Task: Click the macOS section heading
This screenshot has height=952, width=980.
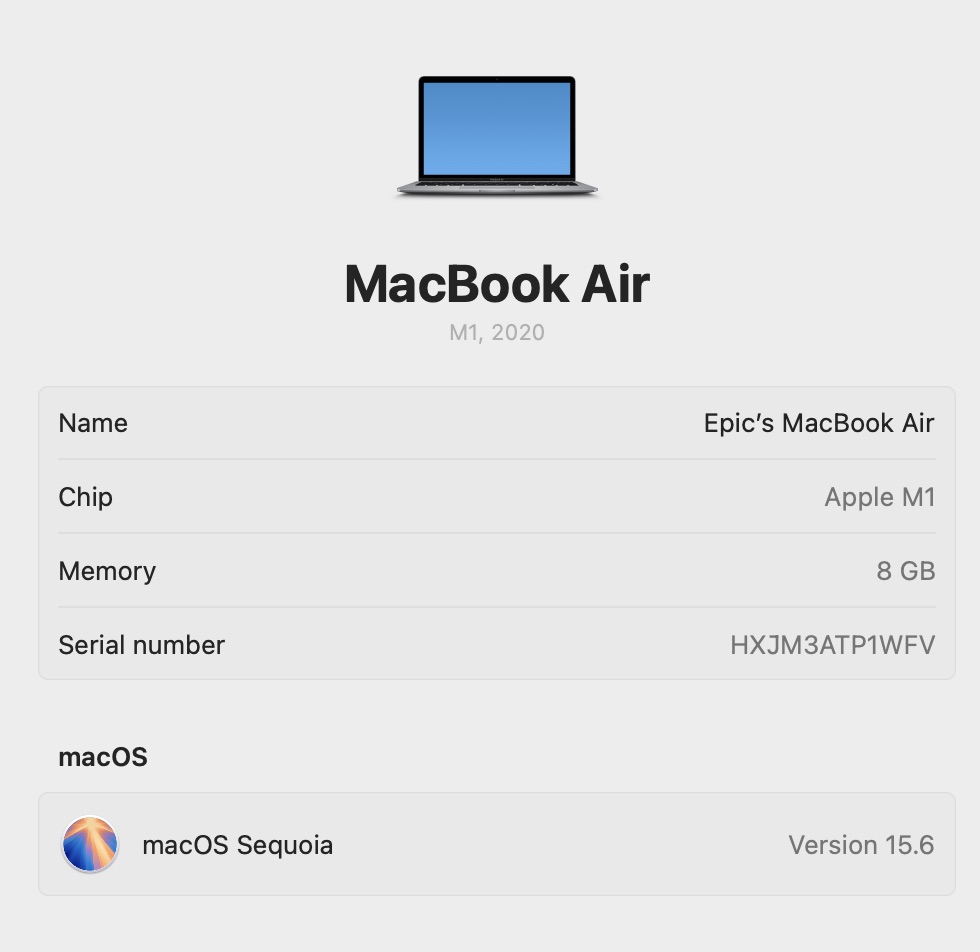Action: tap(103, 757)
